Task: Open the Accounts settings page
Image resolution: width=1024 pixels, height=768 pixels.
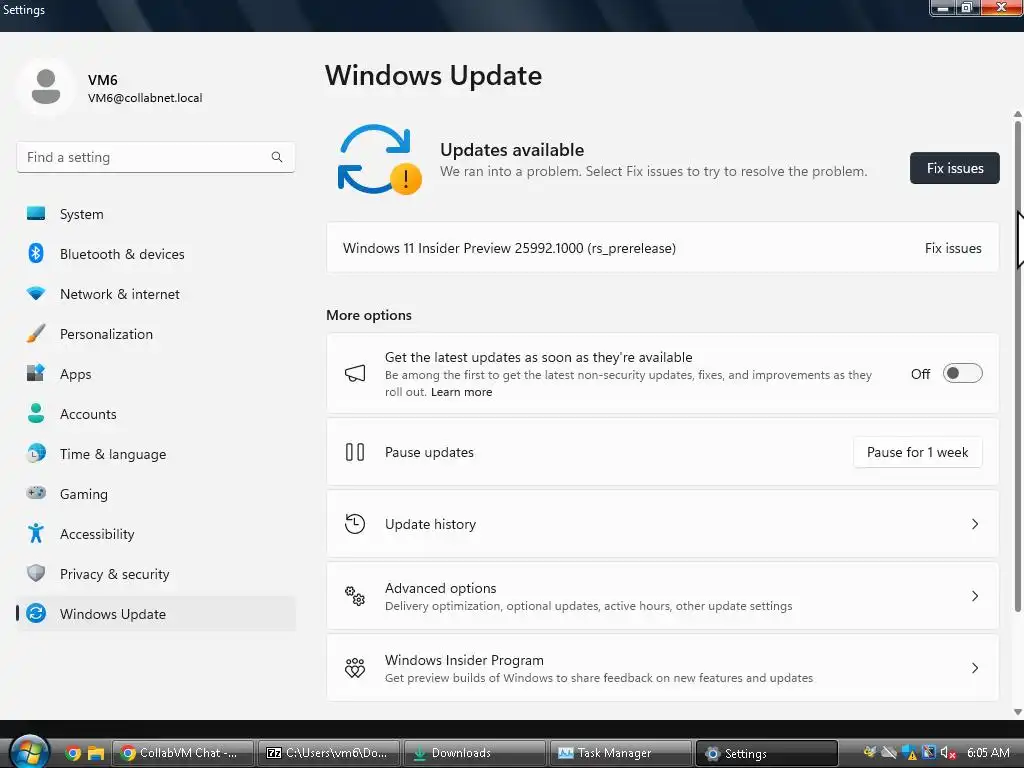Action: (155, 414)
